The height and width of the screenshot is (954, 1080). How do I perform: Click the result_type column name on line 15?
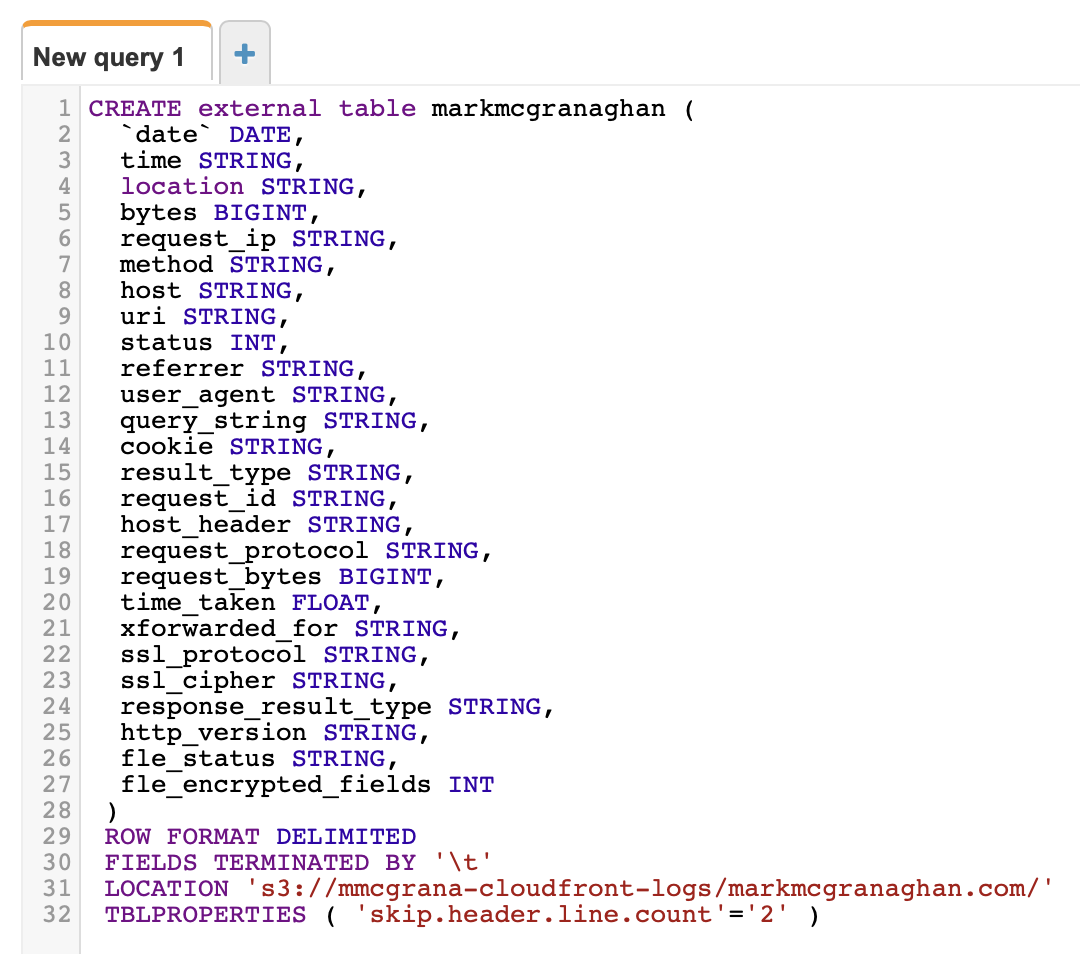[205, 473]
